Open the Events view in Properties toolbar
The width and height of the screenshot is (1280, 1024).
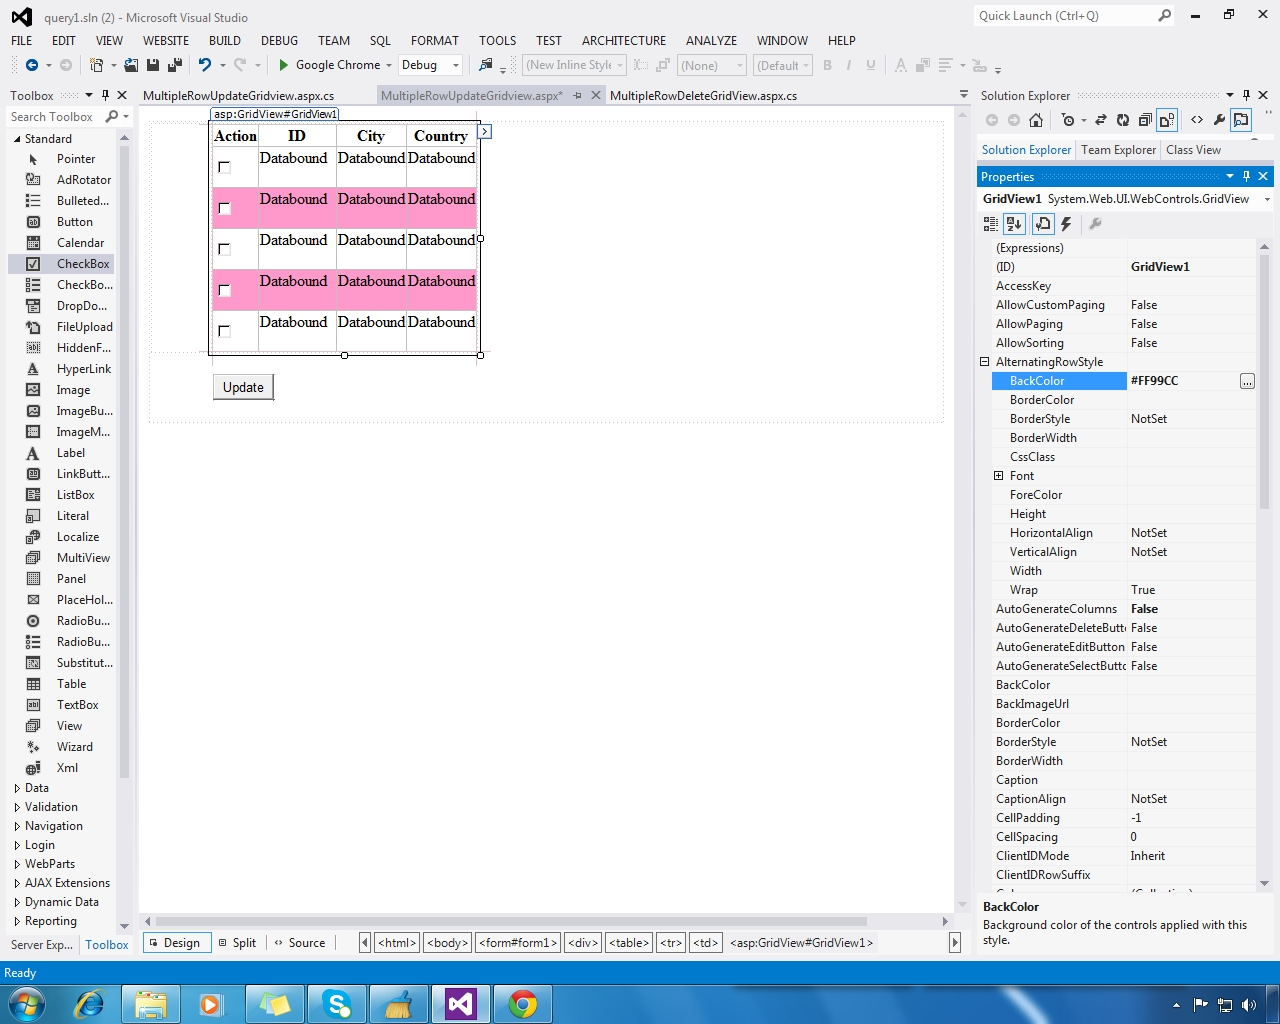tap(1066, 224)
